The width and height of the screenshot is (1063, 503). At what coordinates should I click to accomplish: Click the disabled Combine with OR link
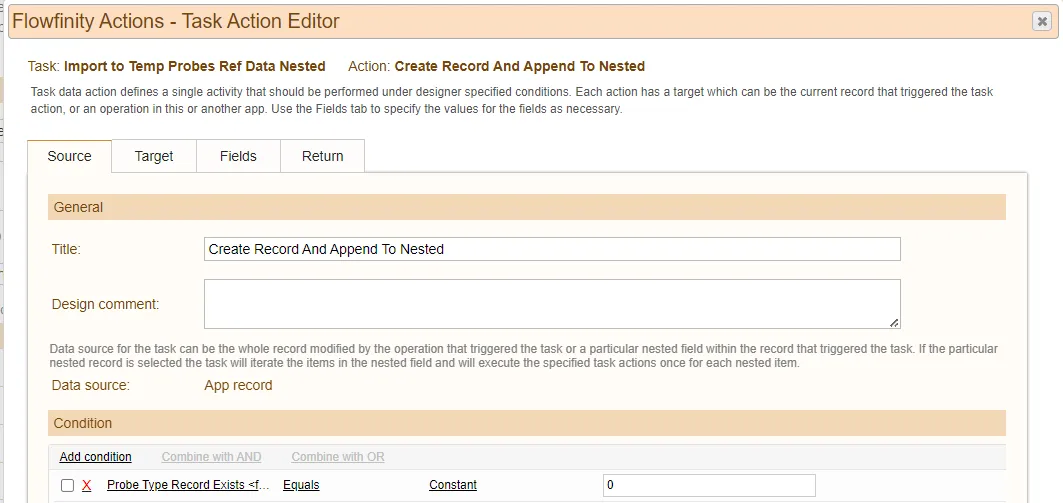[x=338, y=457]
